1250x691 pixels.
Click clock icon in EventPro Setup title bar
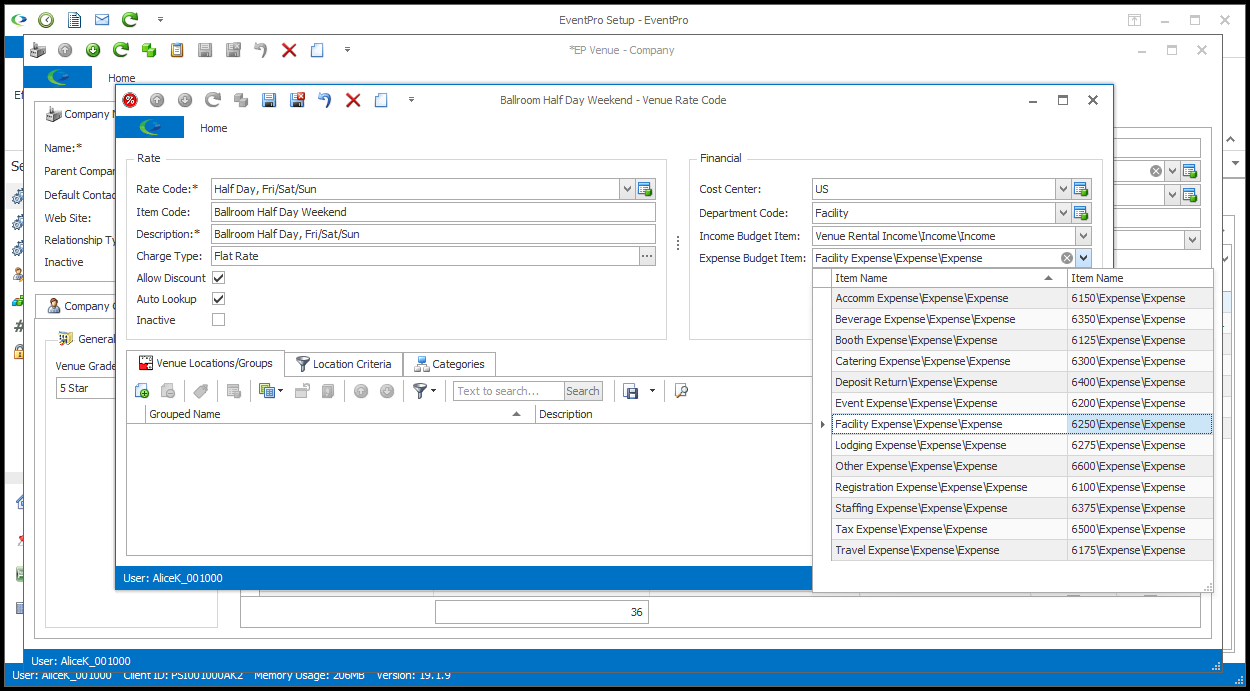coord(46,20)
